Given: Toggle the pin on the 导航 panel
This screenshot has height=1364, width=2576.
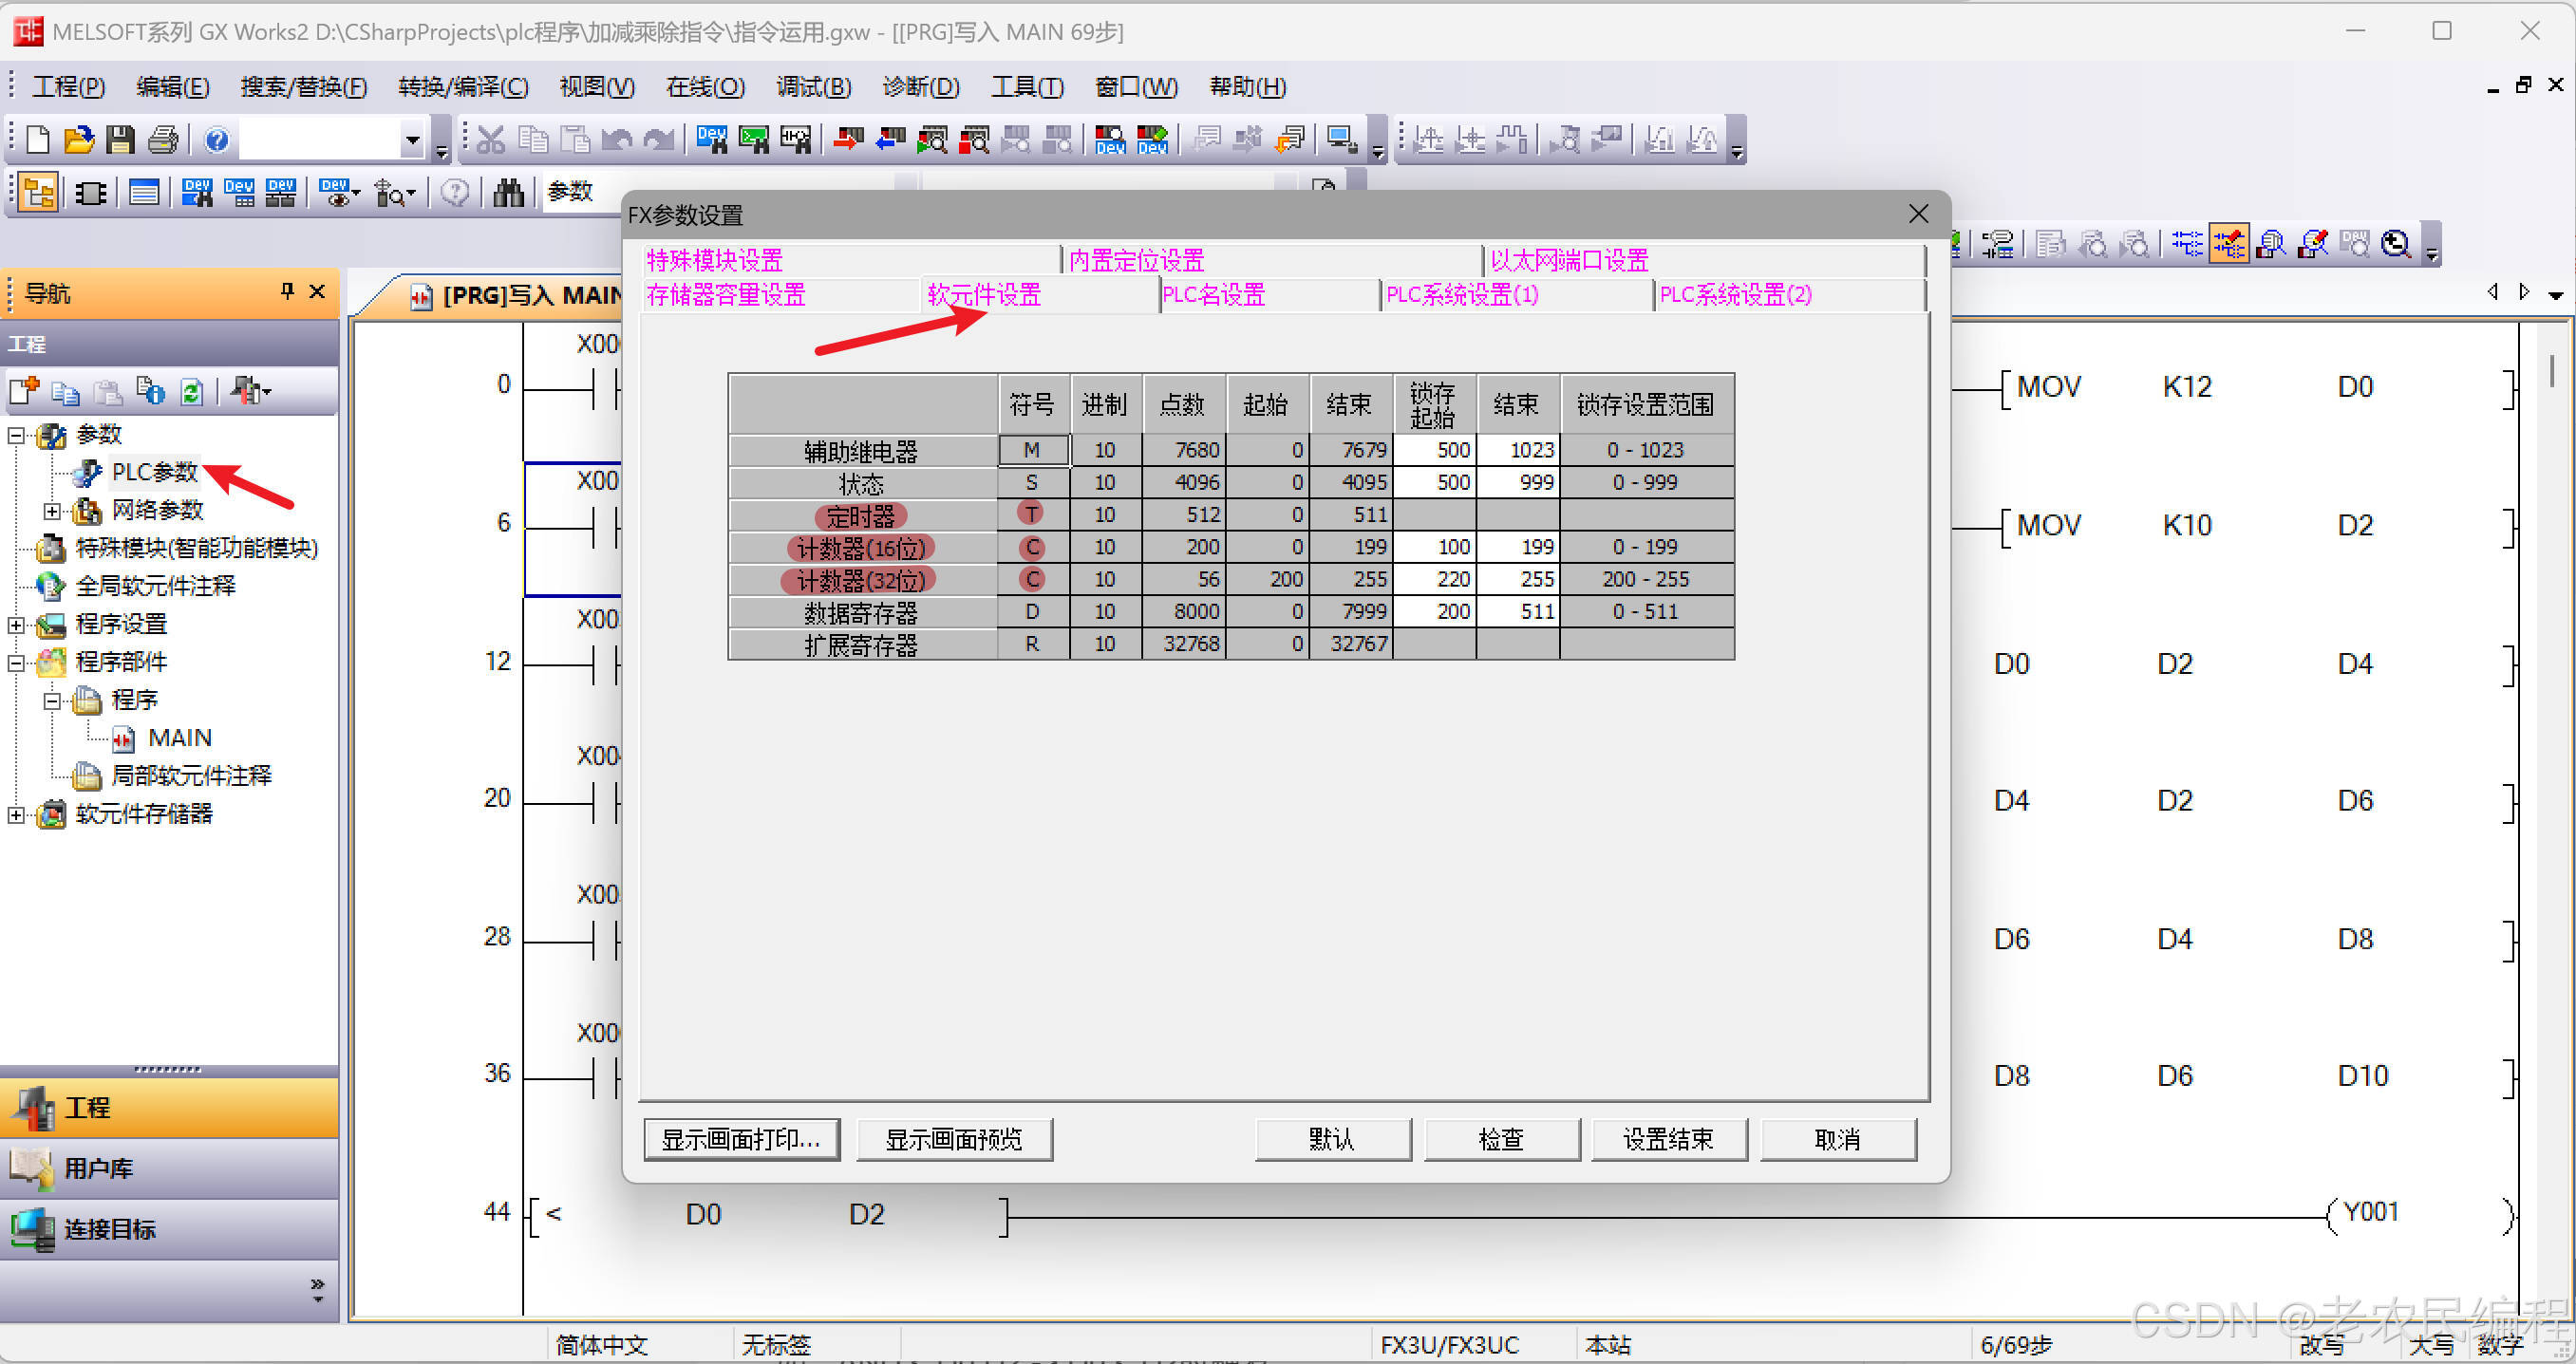Looking at the screenshot, I should coord(287,291).
